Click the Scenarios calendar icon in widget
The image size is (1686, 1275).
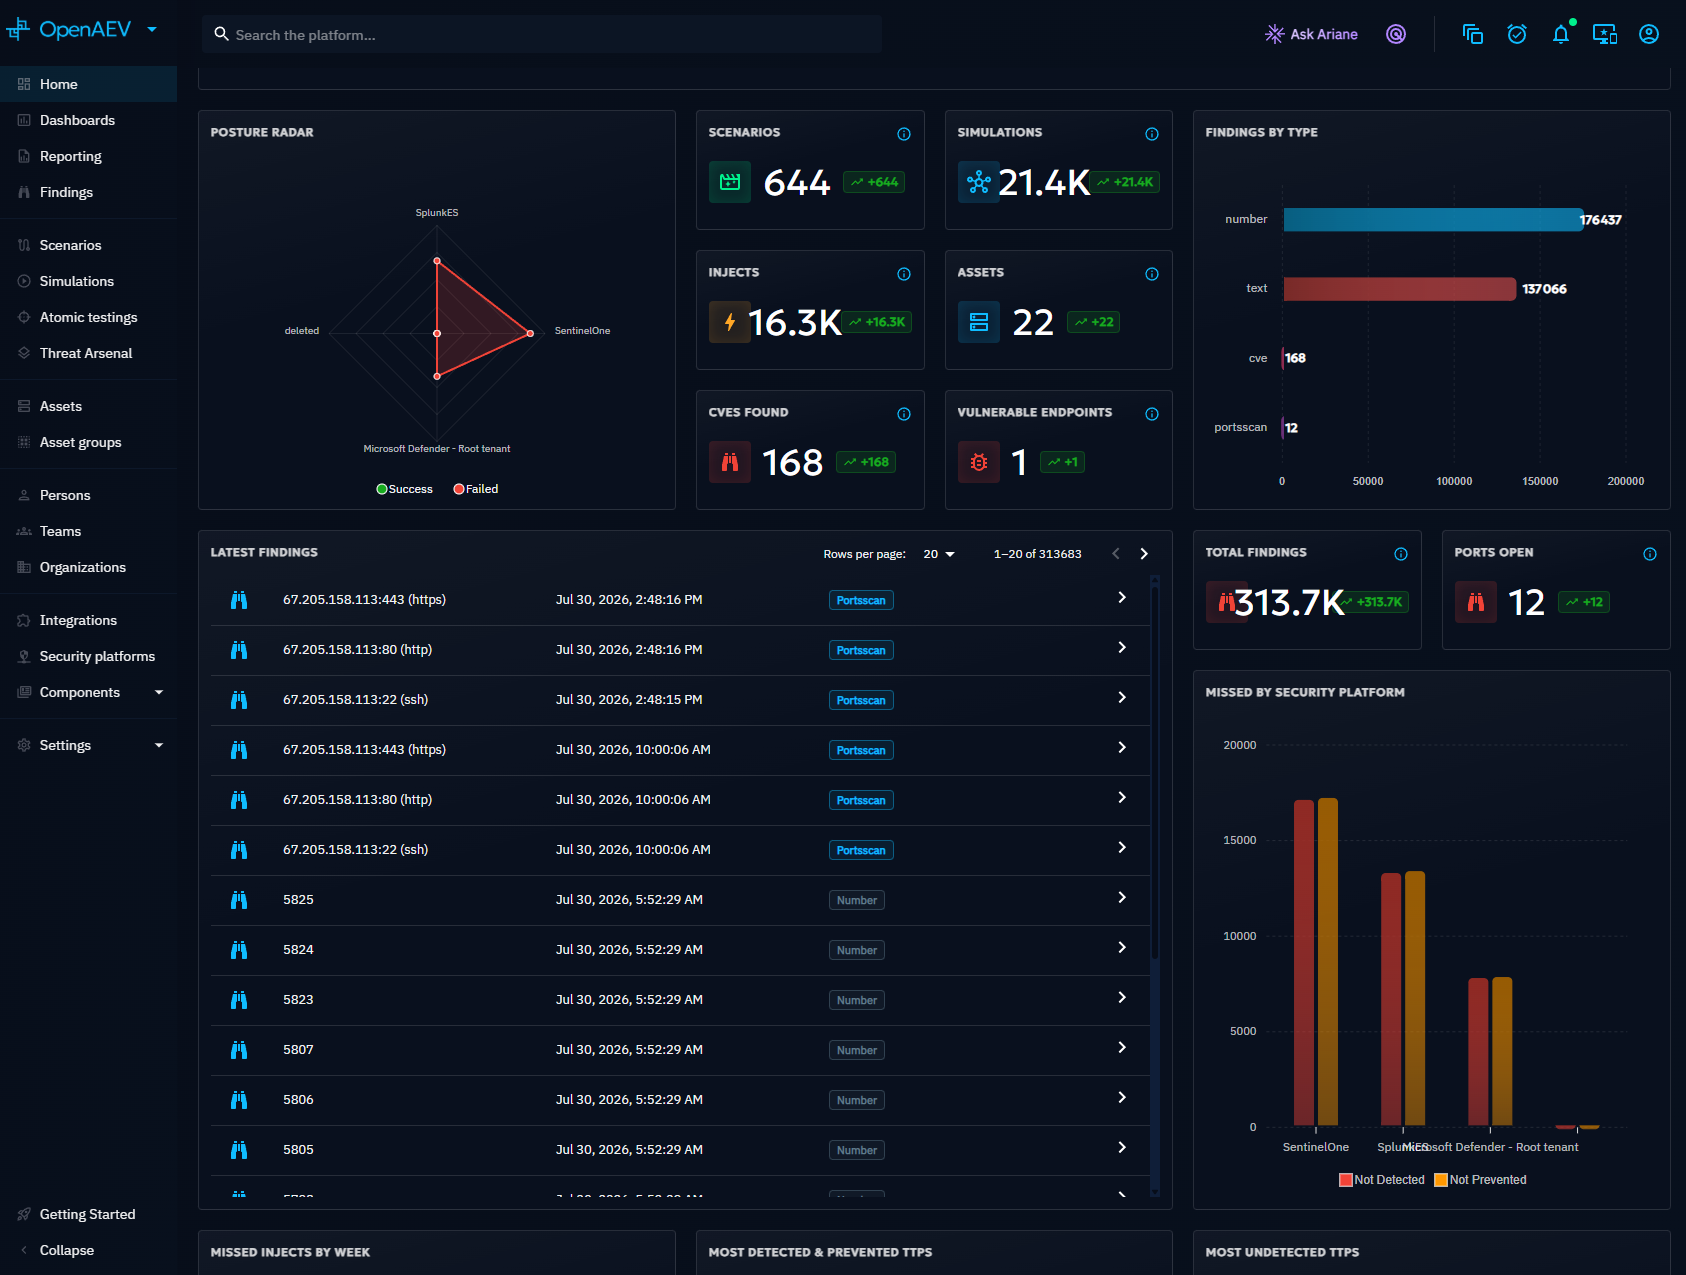coord(730,182)
